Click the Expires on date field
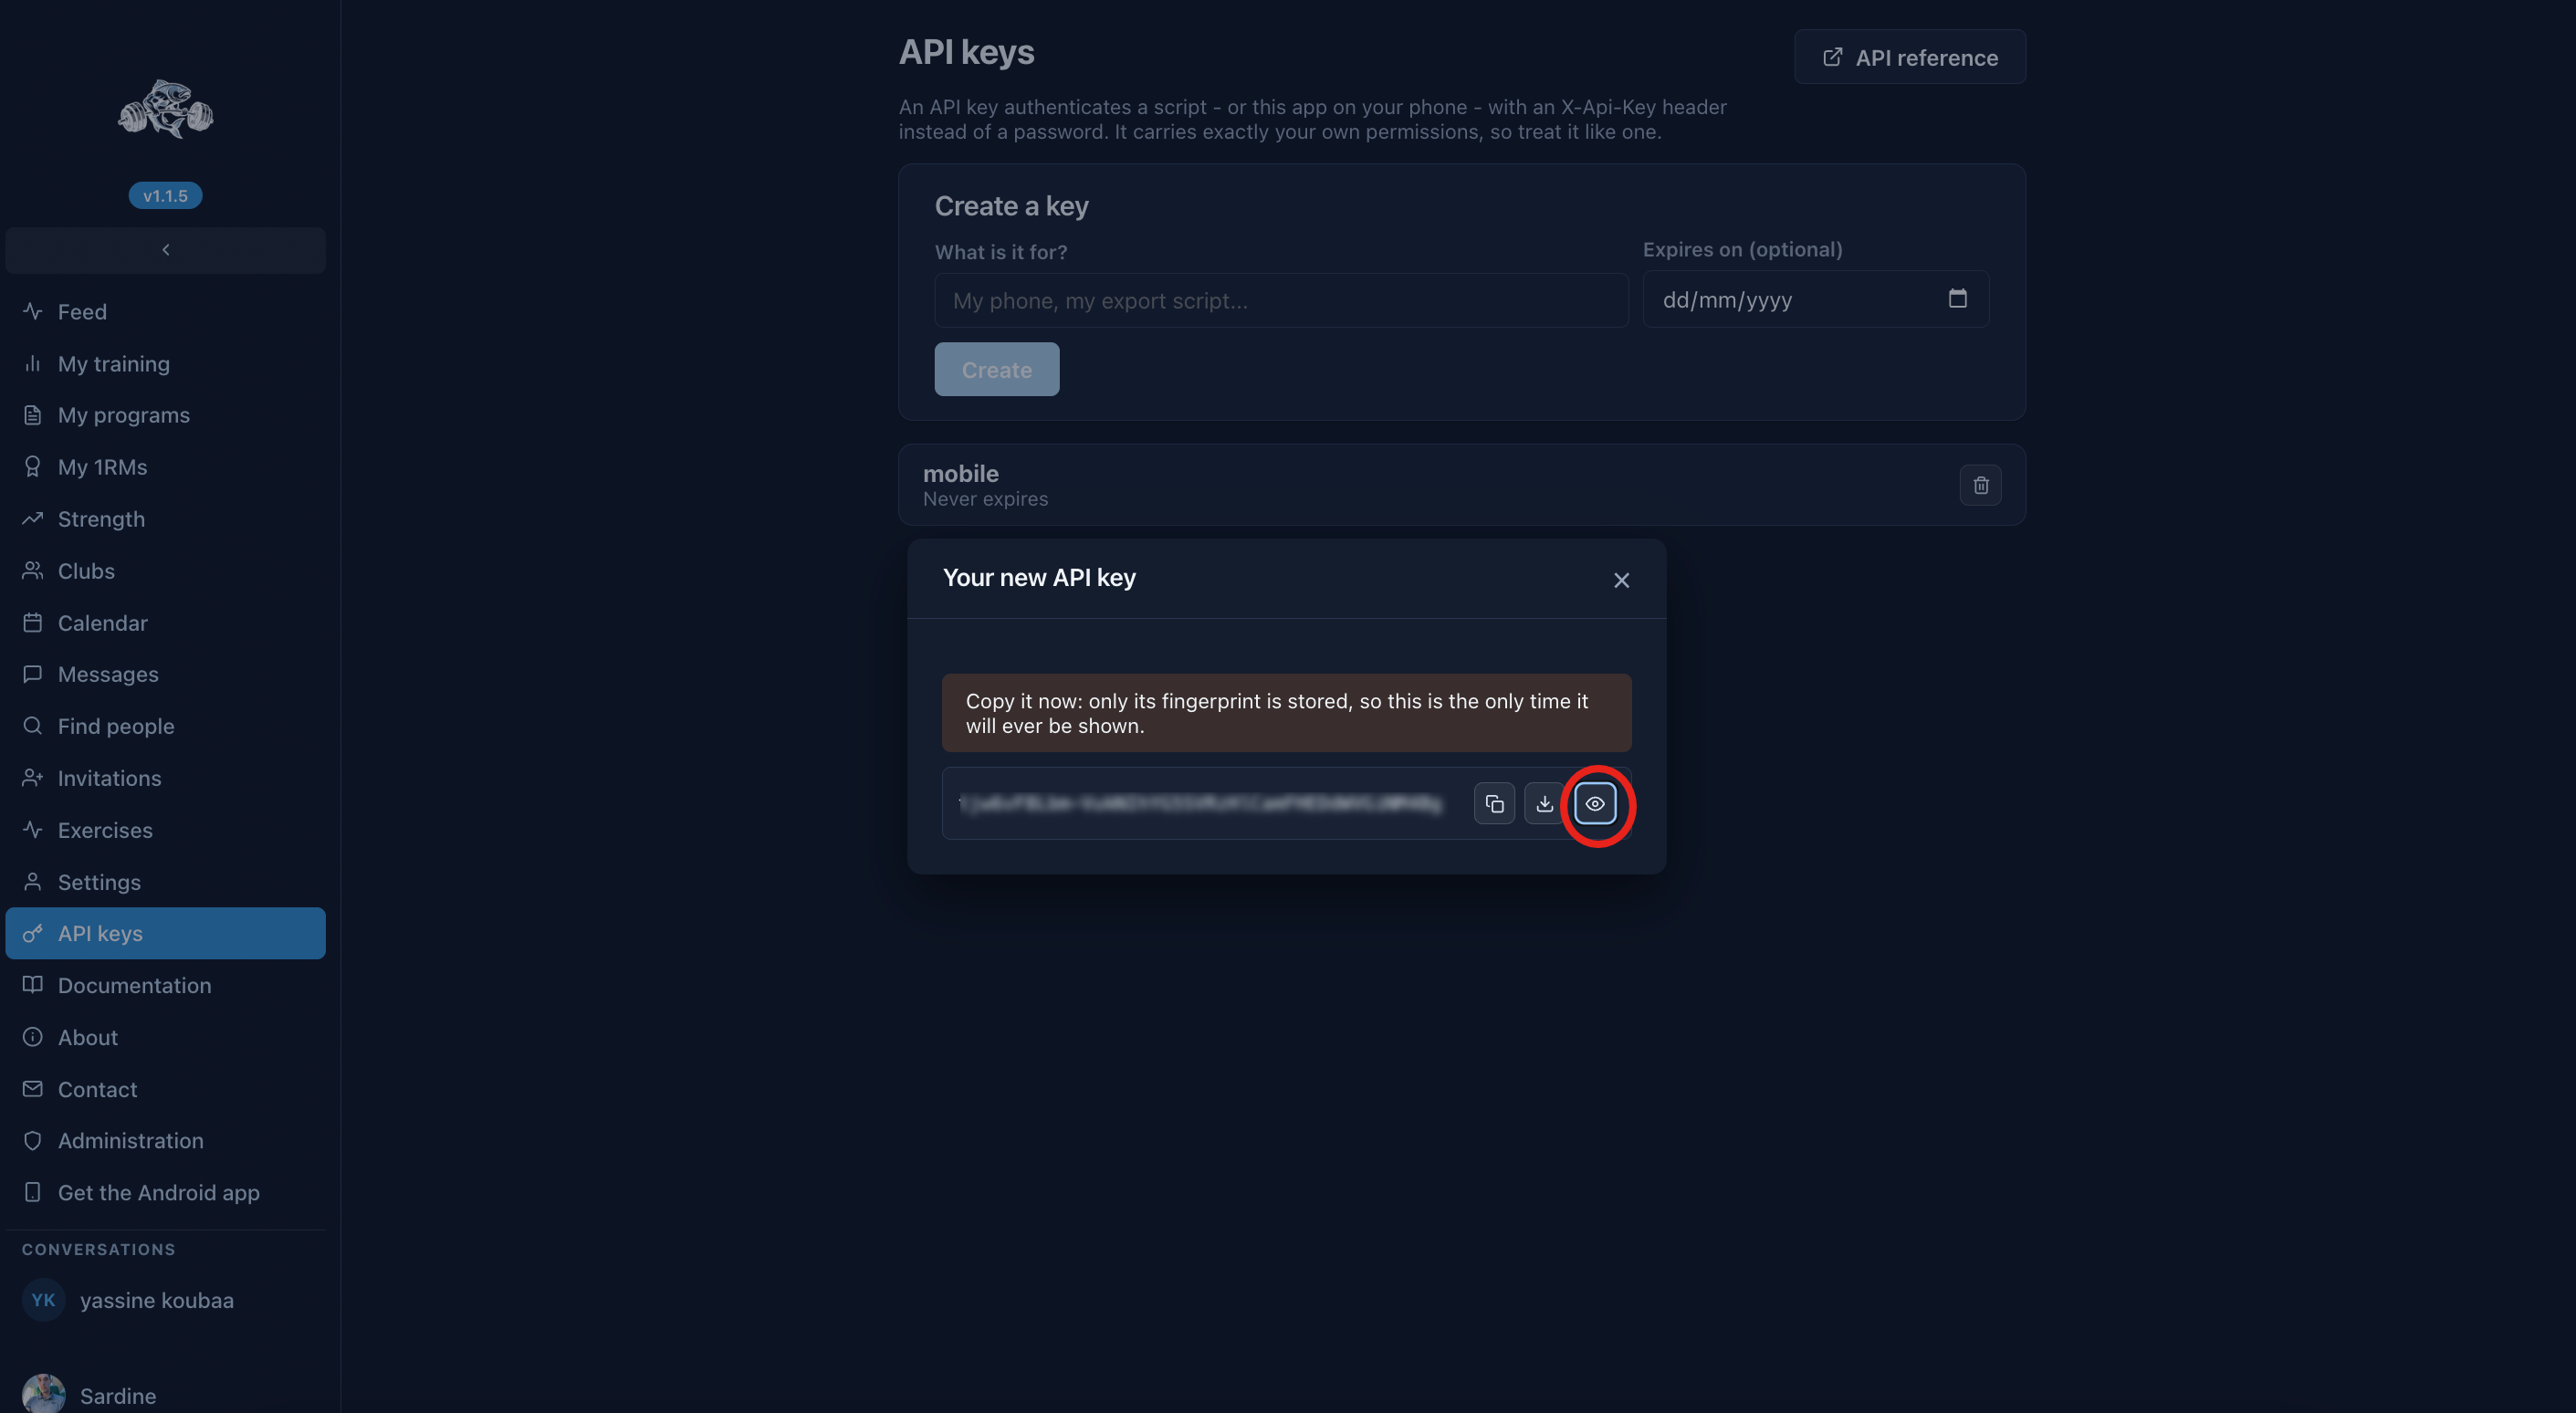 click(1815, 299)
